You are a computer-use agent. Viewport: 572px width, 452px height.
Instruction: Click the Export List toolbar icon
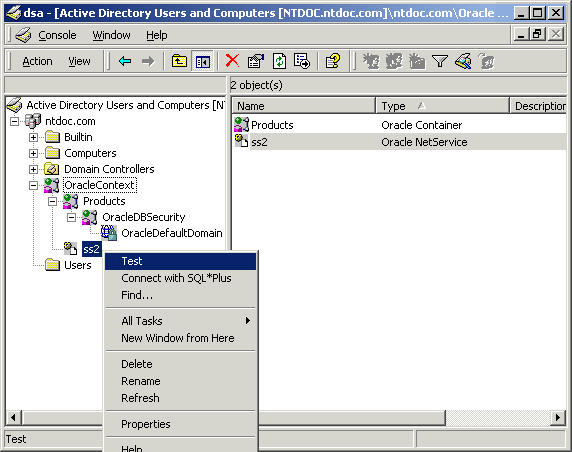click(x=302, y=61)
